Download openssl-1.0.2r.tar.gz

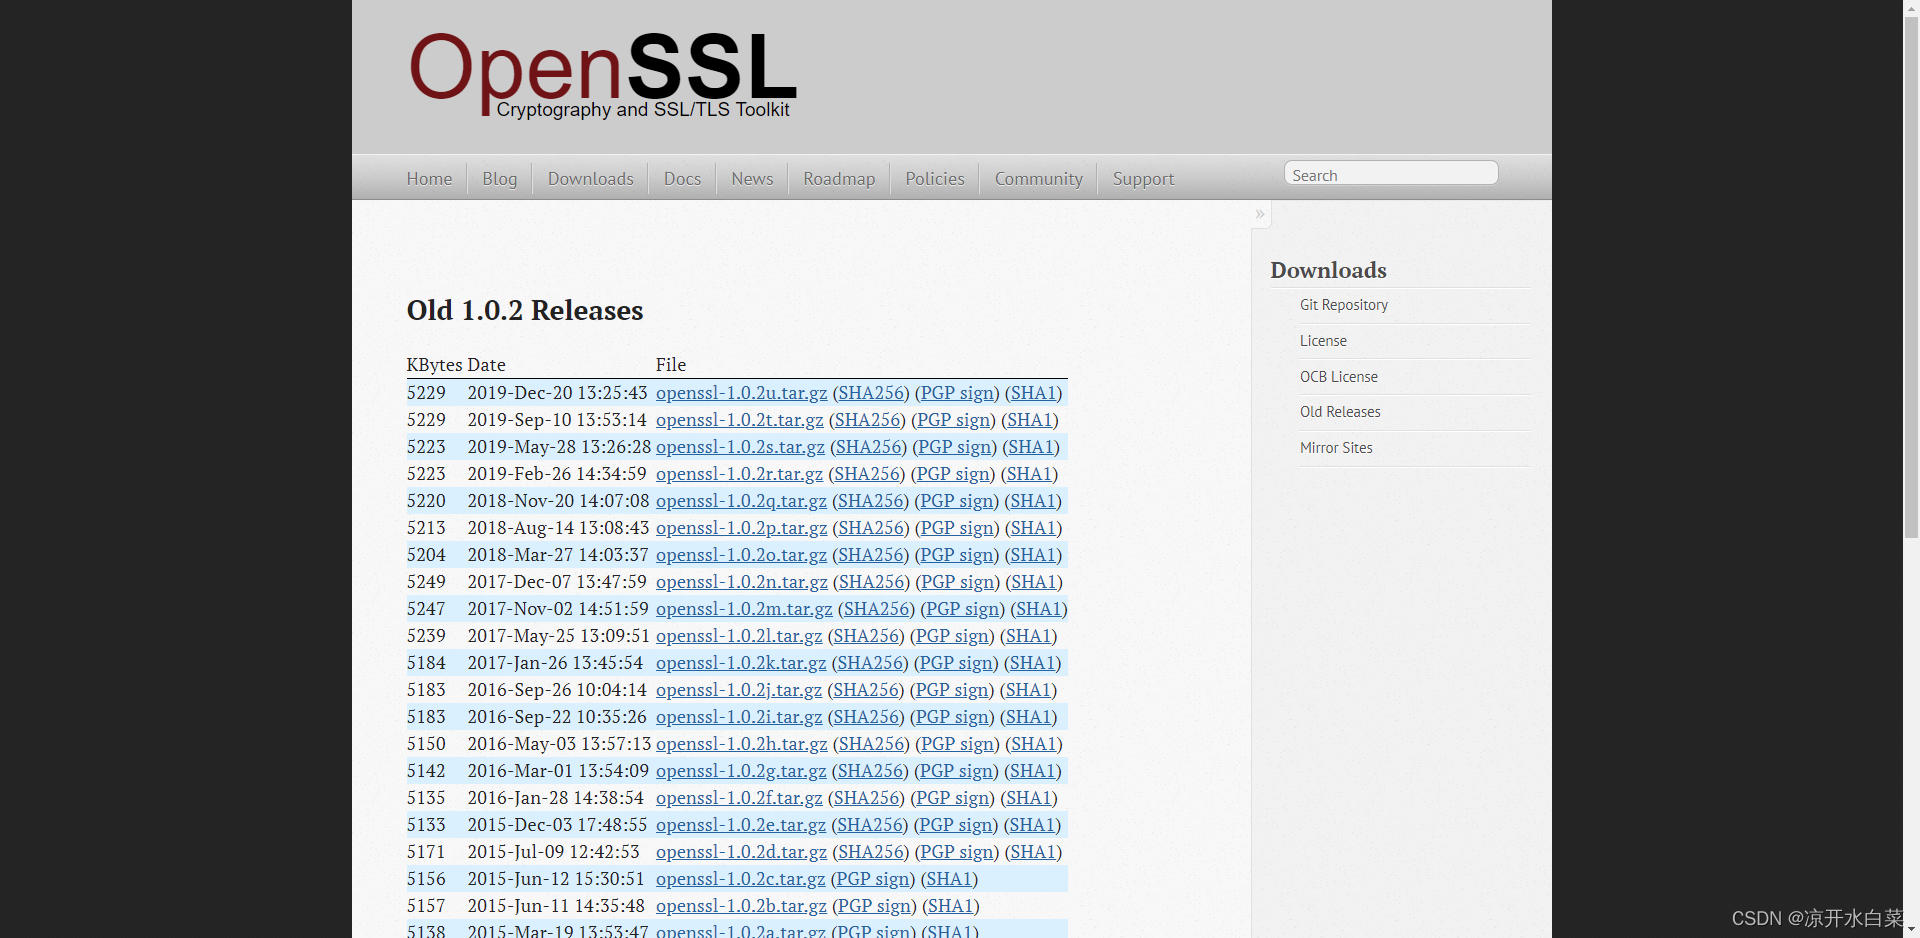(x=740, y=474)
